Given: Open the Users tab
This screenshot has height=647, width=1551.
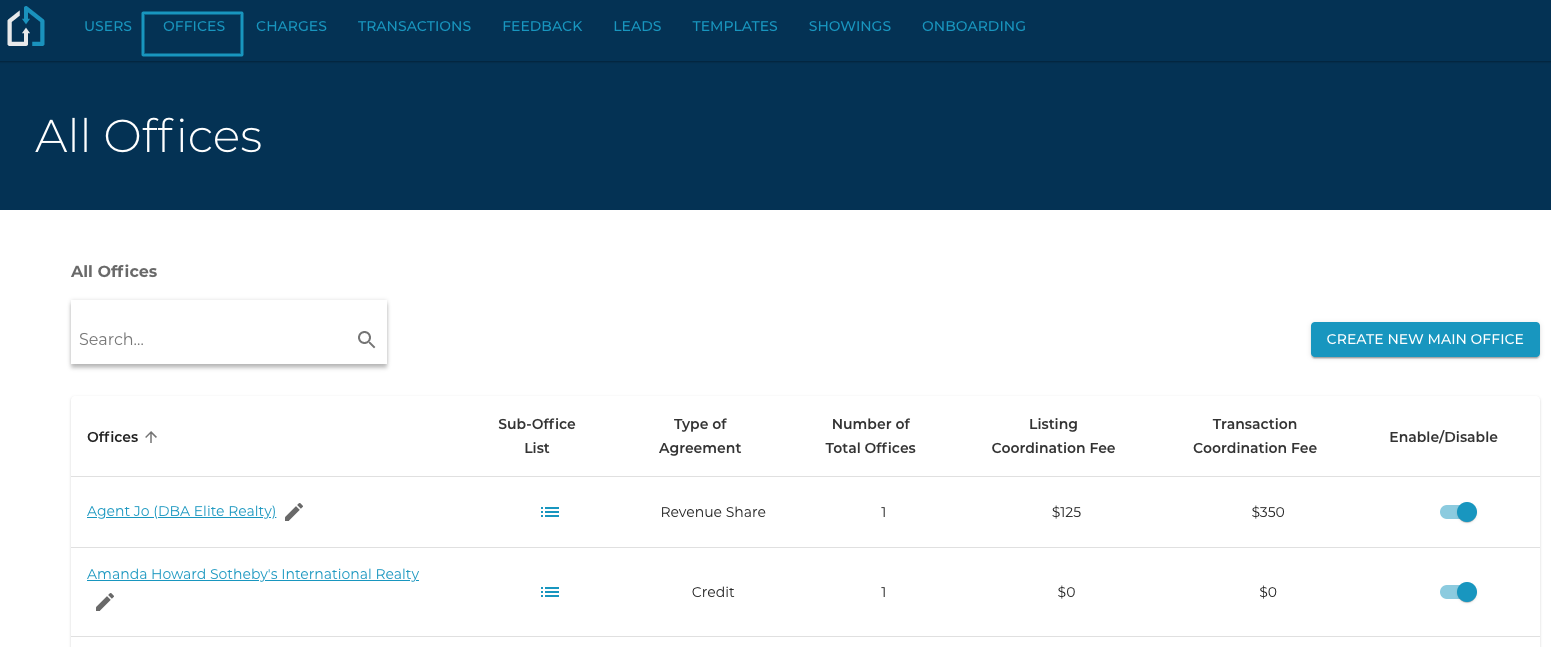Looking at the screenshot, I should [108, 26].
